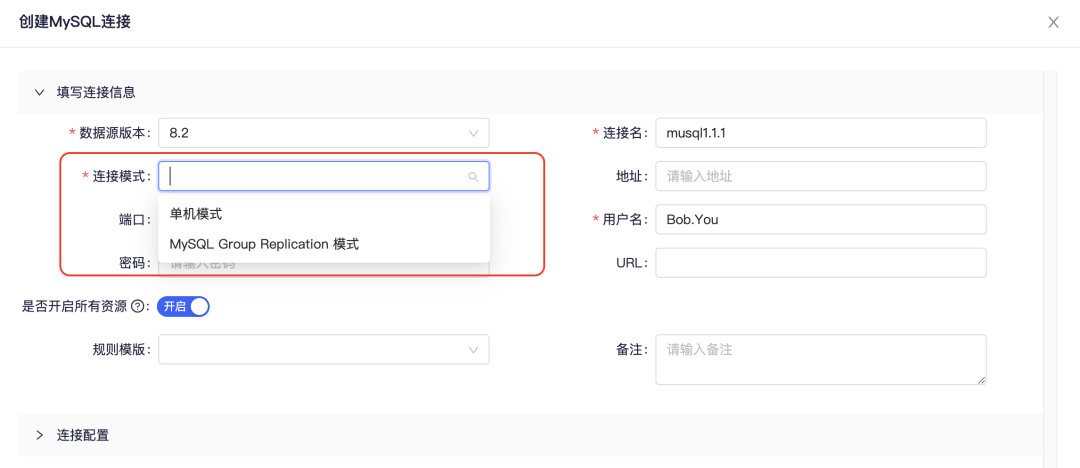Collapse the 填写连接信息 section
Screen dimensions: 1080x468
click(39, 92)
